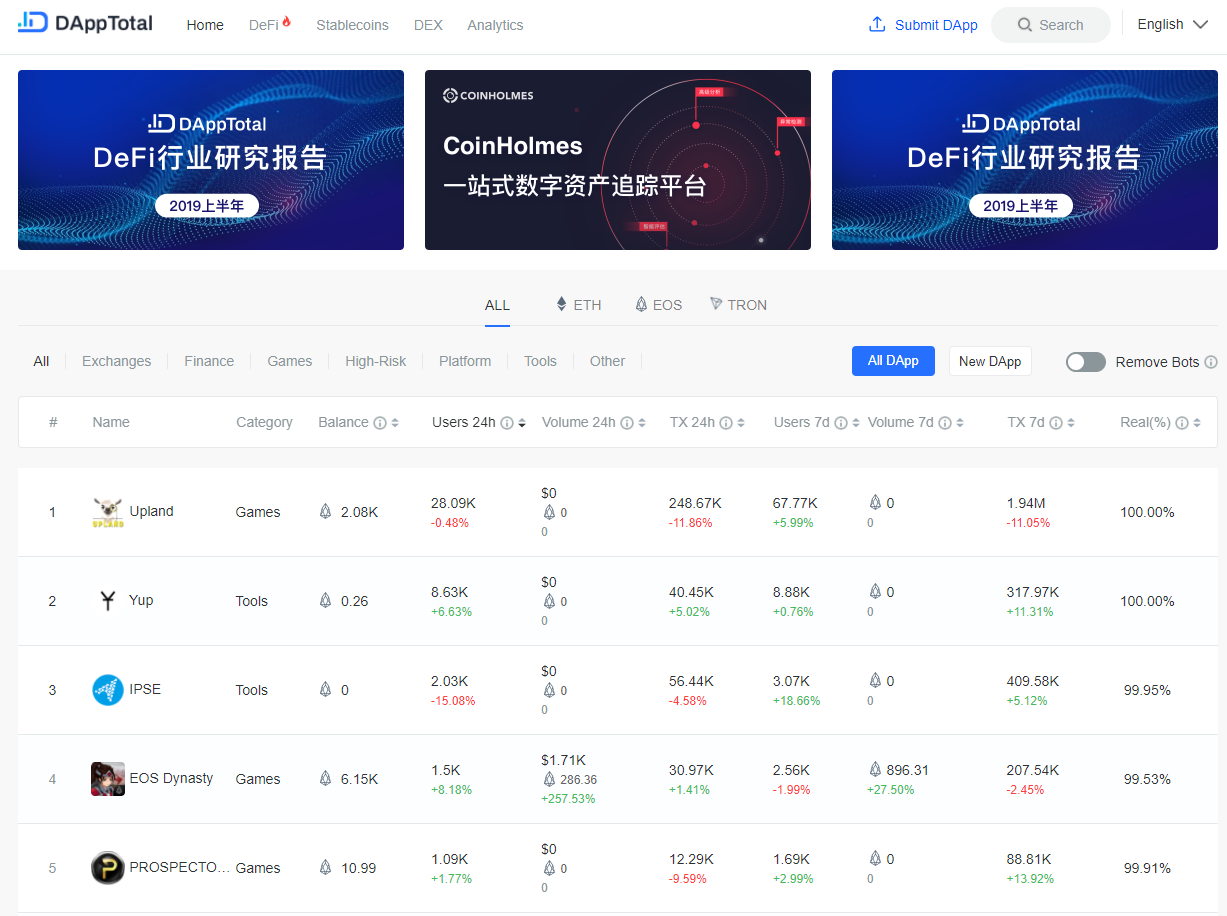Switch to the TRON tab
Viewport: 1227px width, 916px height.
pyautogui.click(x=738, y=305)
